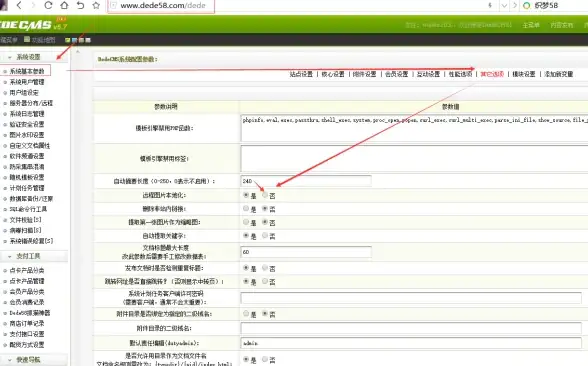Open 软件频道设置 in sidebar
This screenshot has width=588, height=366.
27,156
